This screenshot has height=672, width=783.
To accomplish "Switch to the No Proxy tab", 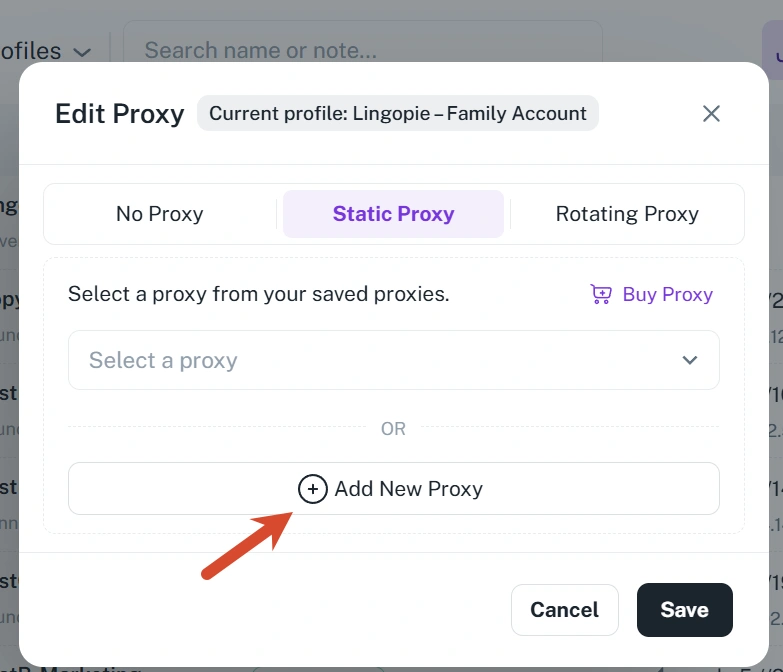I will pos(160,214).
